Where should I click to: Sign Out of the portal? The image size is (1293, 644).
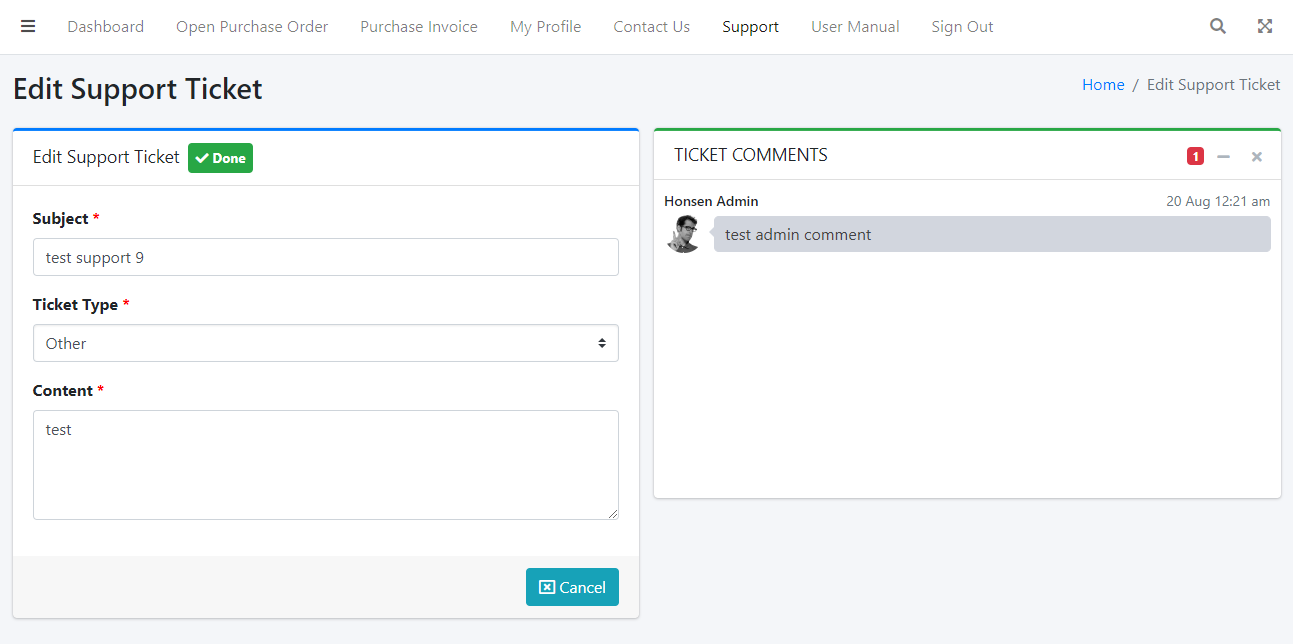click(962, 27)
